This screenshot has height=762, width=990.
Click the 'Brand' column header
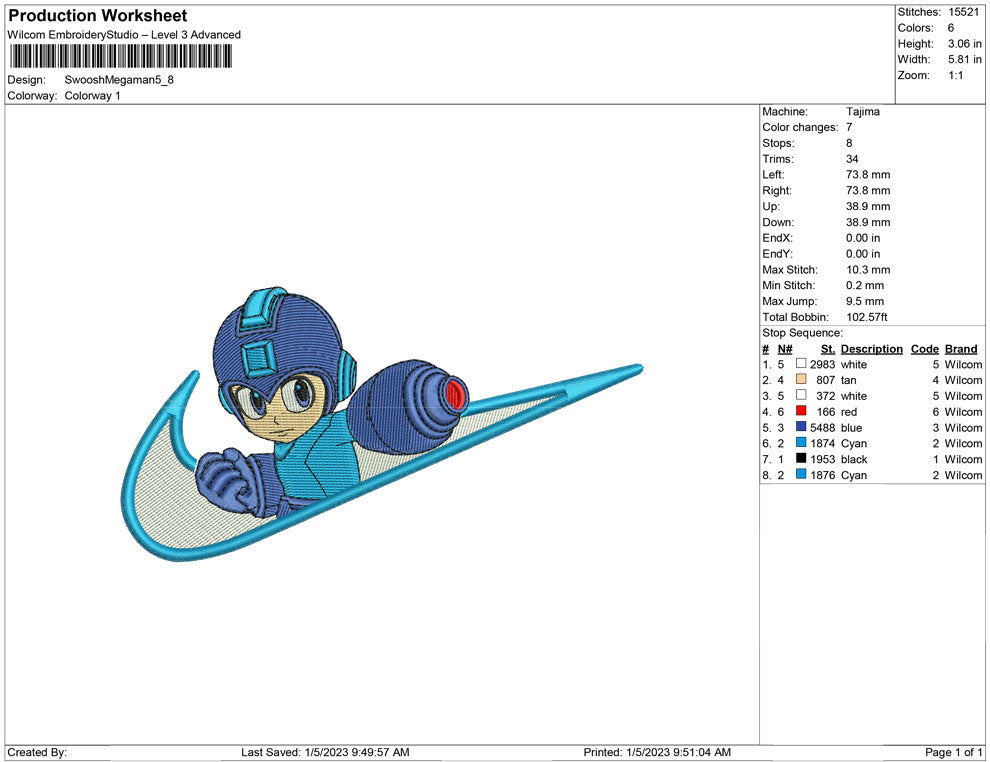961,348
